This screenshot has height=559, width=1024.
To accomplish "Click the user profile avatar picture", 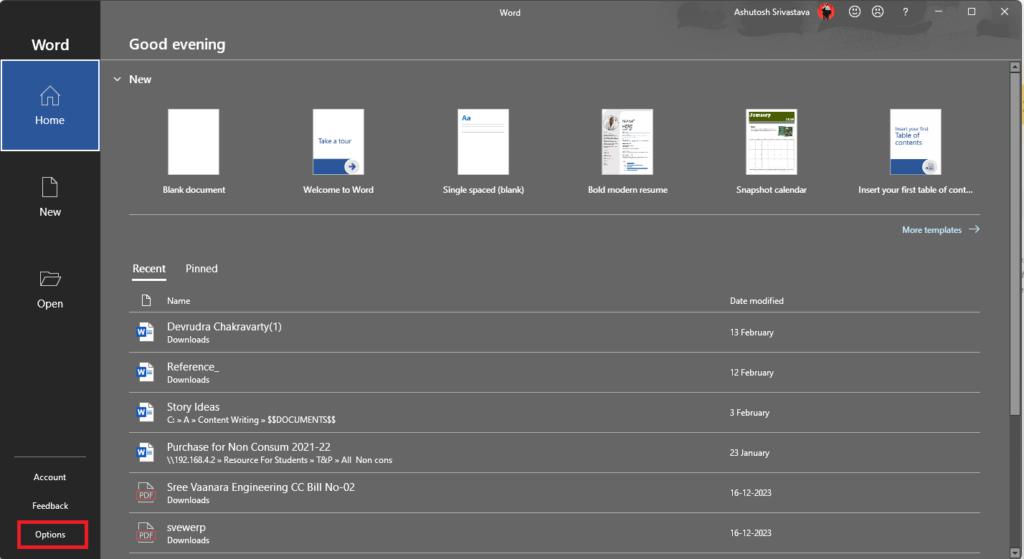I will point(826,12).
